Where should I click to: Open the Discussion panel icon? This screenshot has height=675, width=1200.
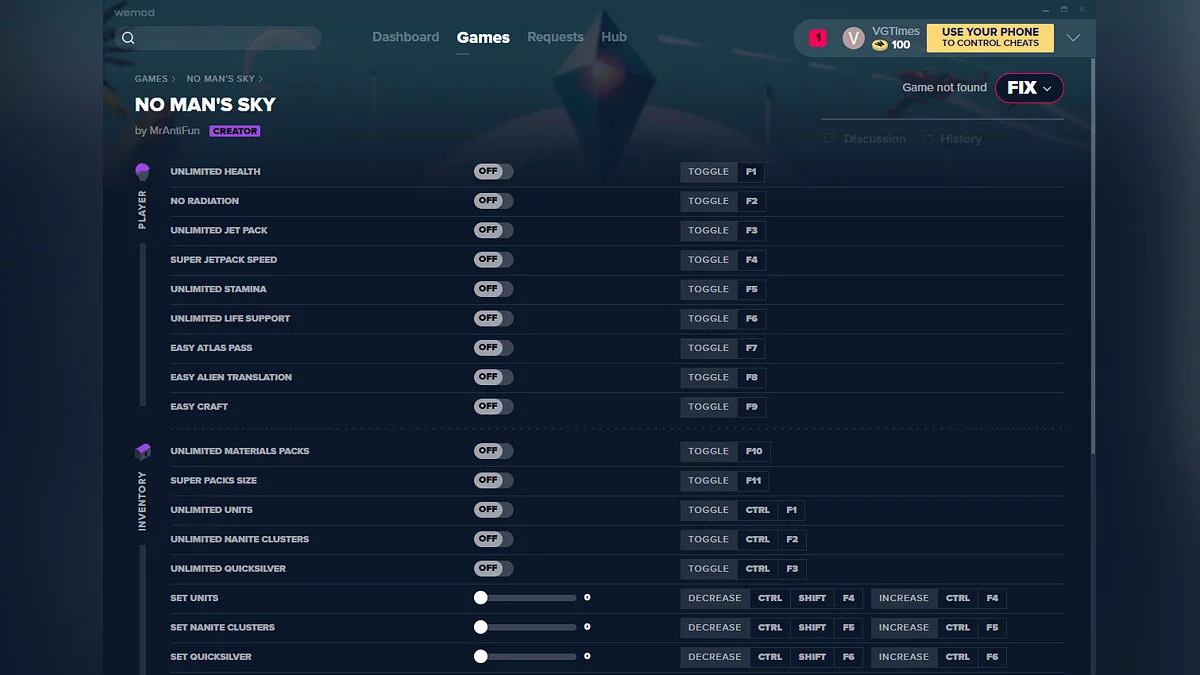pos(829,139)
